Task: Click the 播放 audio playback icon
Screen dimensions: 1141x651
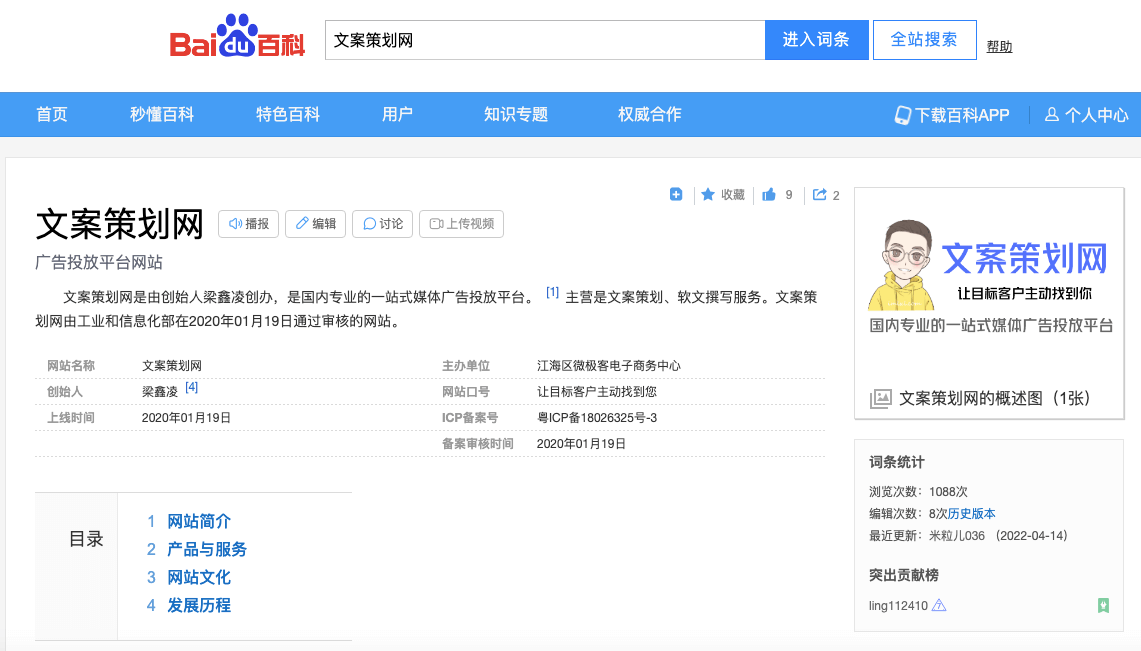Action: [x=234, y=224]
